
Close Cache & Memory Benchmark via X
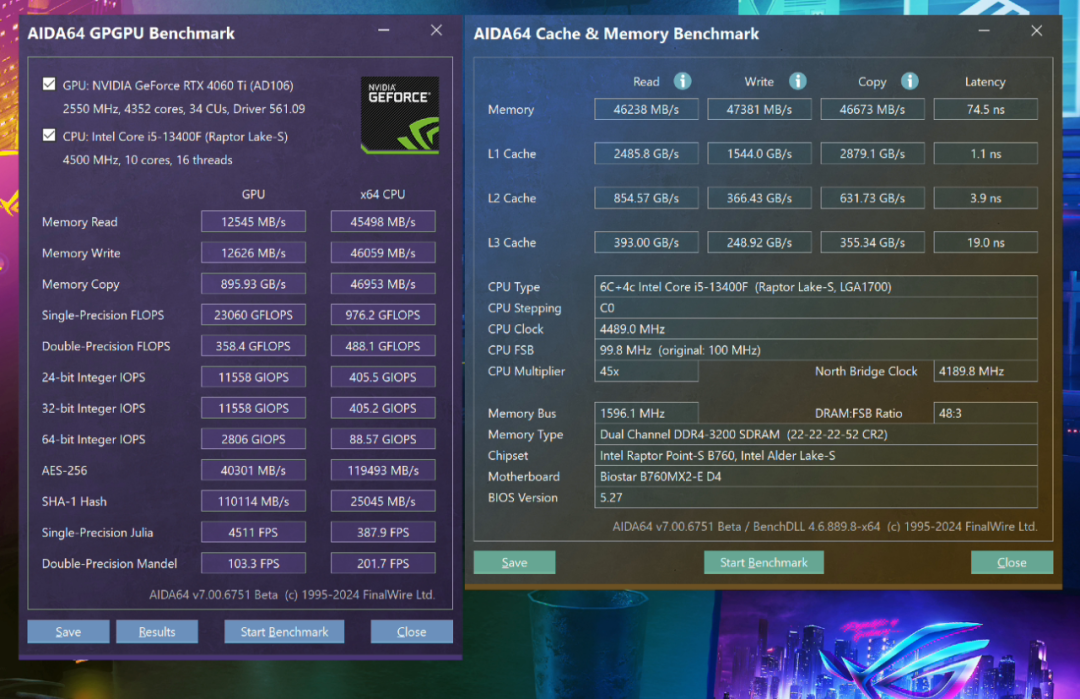(x=1037, y=31)
